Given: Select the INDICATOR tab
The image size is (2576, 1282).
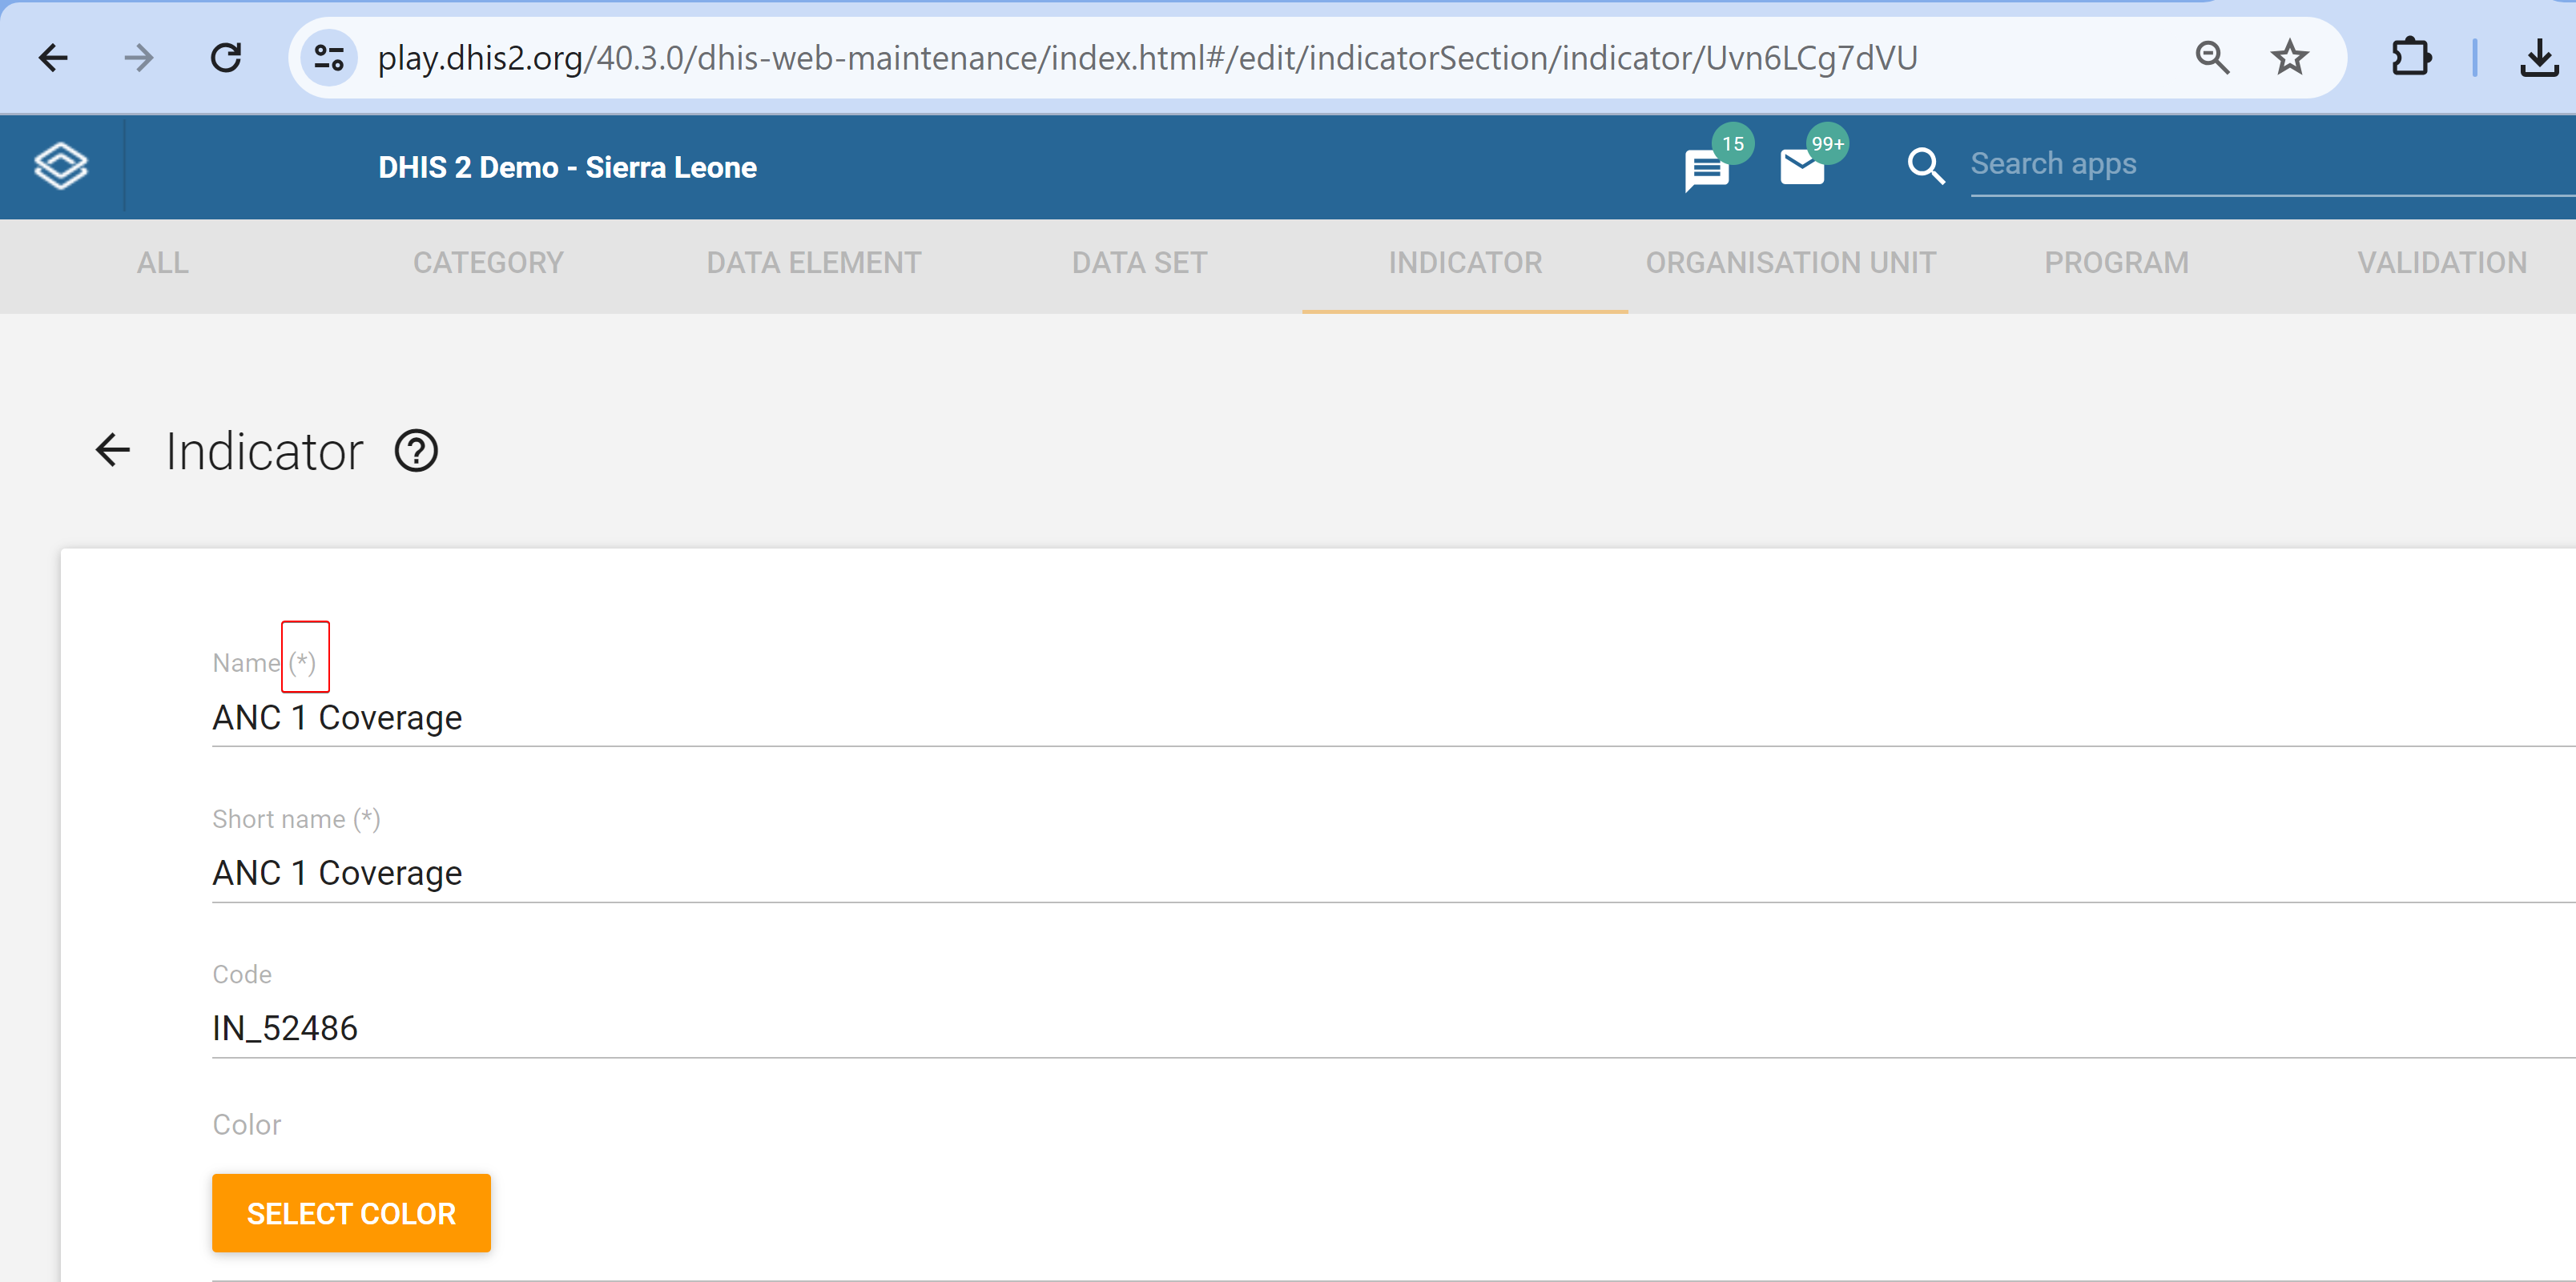Looking at the screenshot, I should 1465,263.
